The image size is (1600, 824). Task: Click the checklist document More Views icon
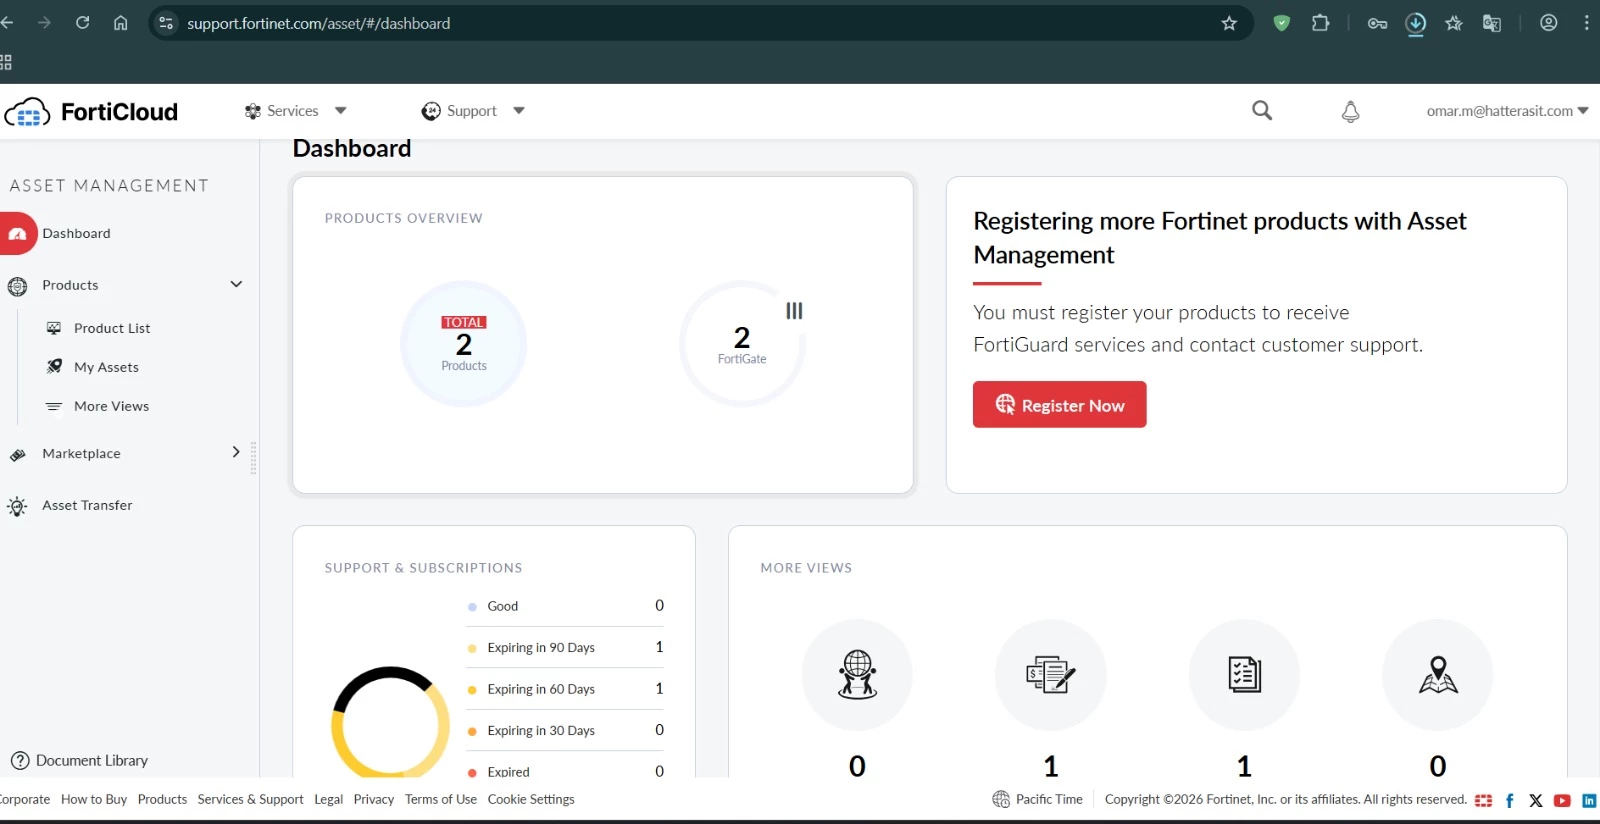click(1244, 675)
